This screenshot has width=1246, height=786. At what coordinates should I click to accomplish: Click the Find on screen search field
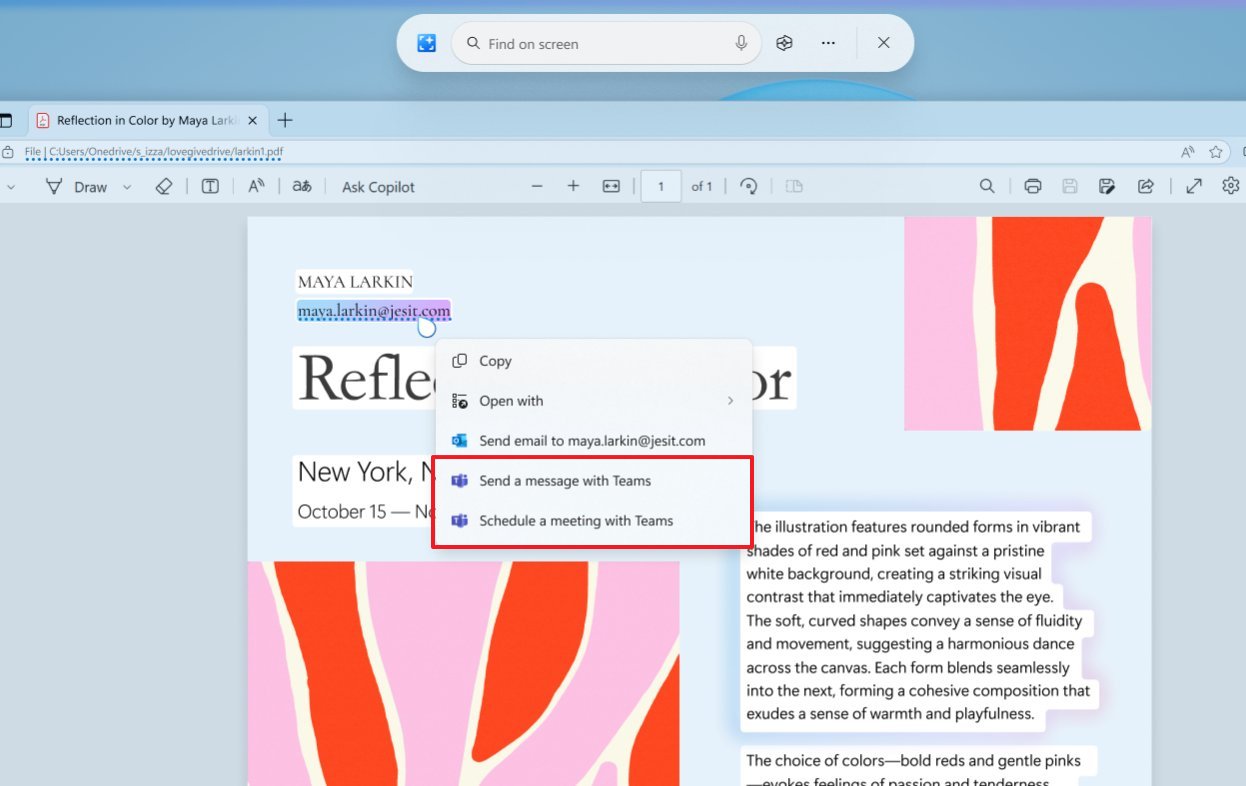click(606, 43)
